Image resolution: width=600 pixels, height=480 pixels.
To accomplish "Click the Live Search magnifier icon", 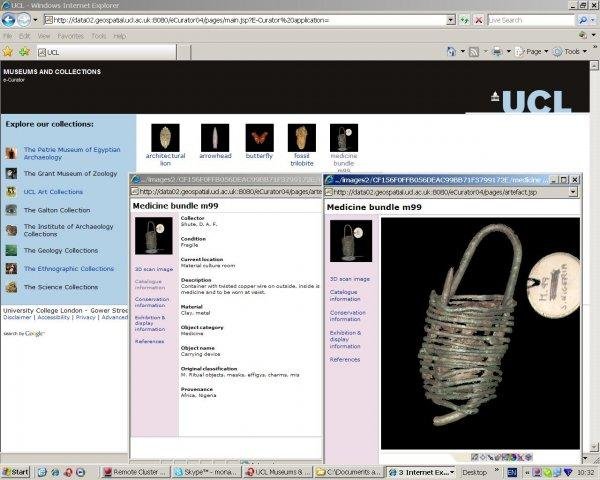I will tap(583, 20).
